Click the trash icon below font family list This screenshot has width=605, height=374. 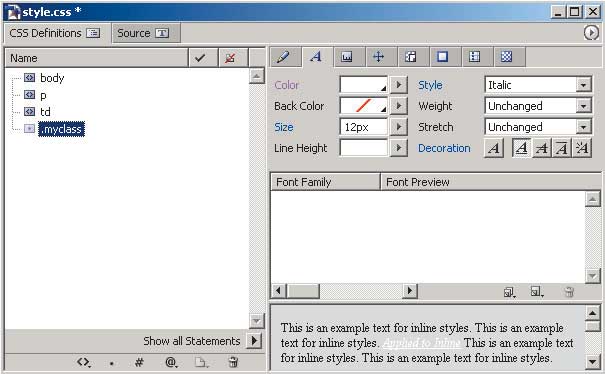[x=569, y=292]
